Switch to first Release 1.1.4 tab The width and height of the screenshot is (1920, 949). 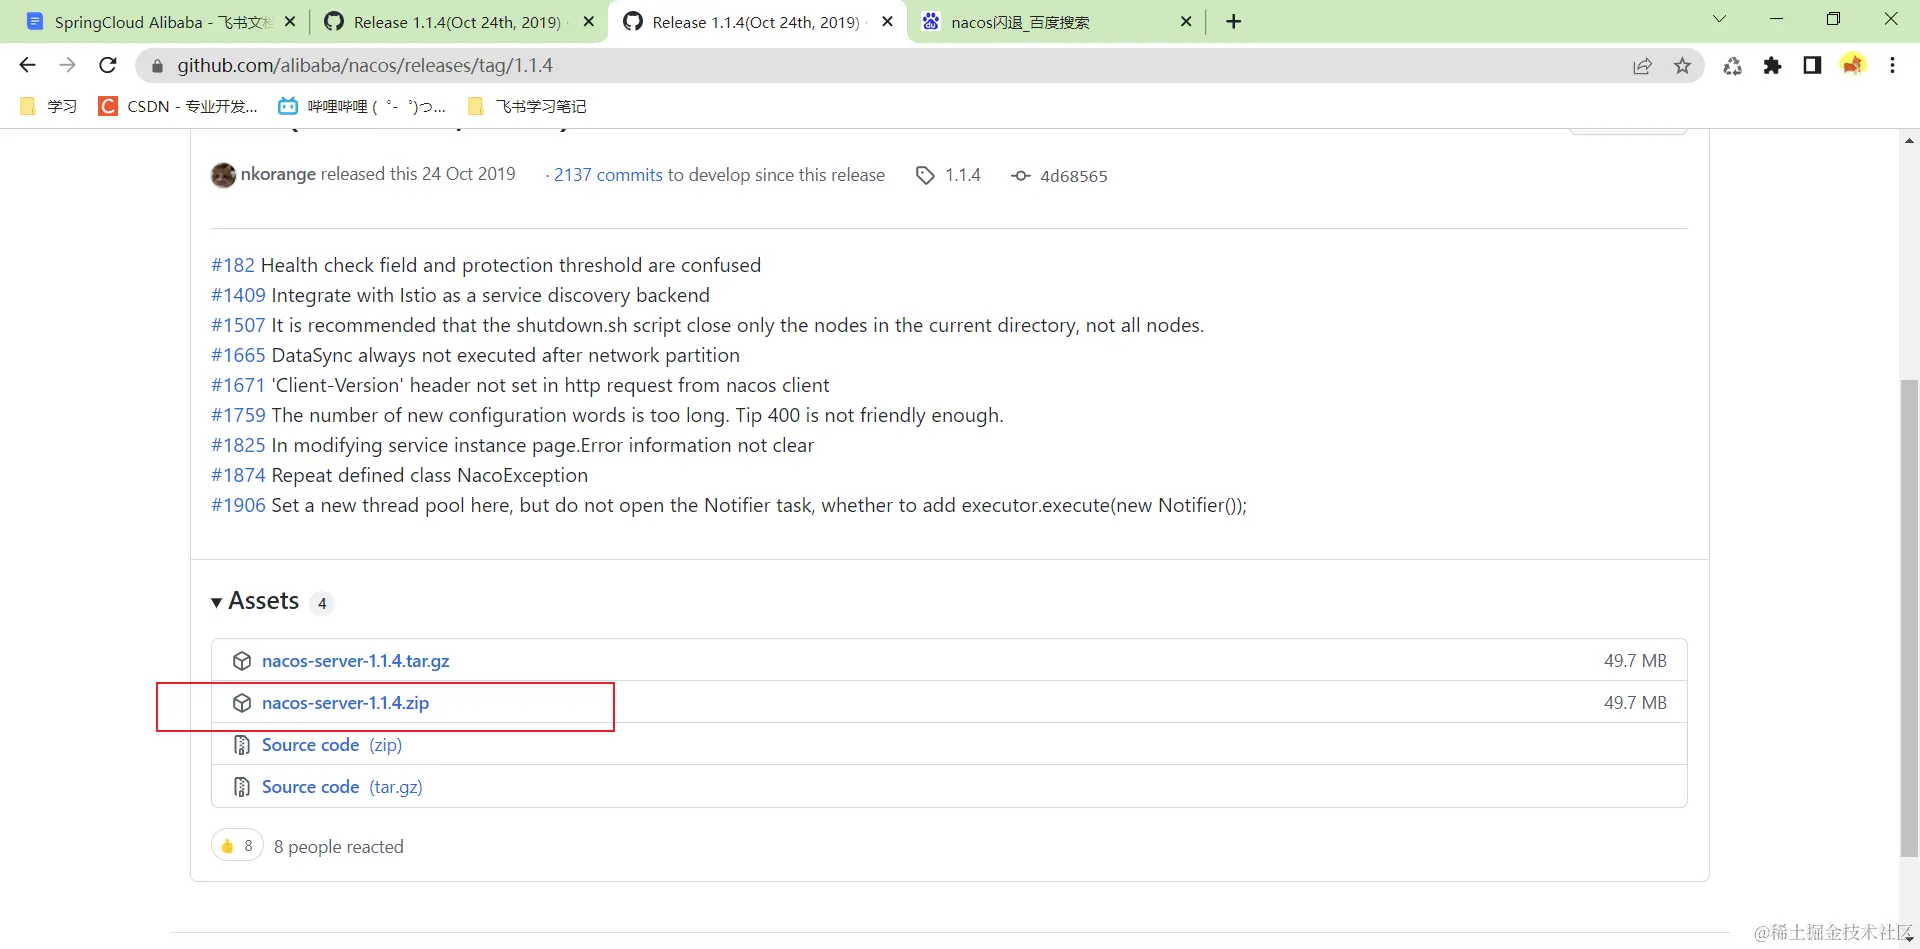tap(460, 22)
